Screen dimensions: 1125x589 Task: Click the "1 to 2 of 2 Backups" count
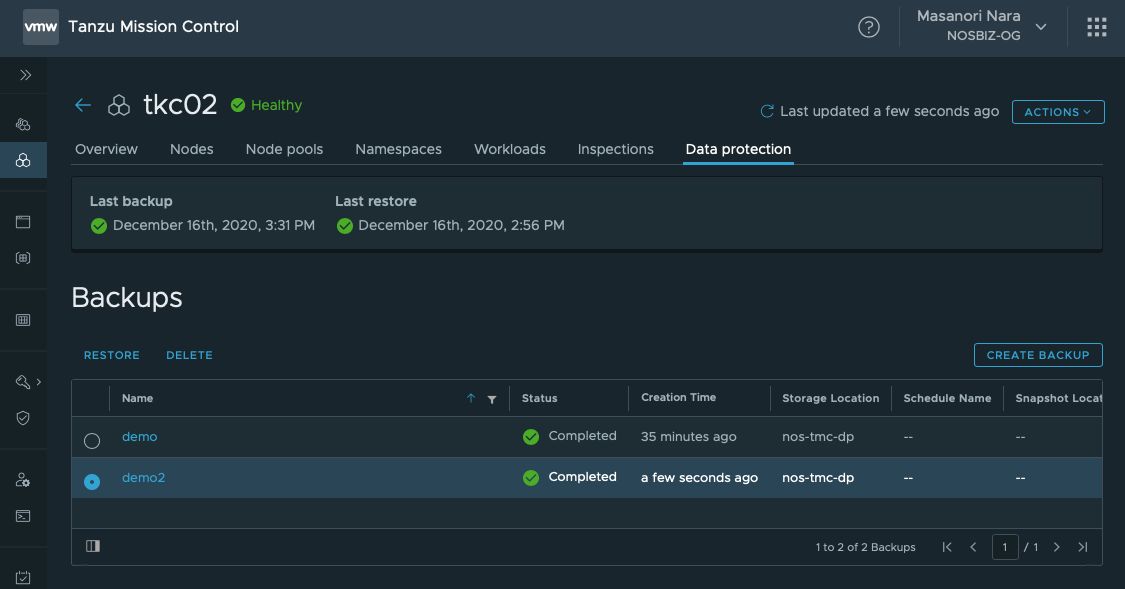coord(865,547)
